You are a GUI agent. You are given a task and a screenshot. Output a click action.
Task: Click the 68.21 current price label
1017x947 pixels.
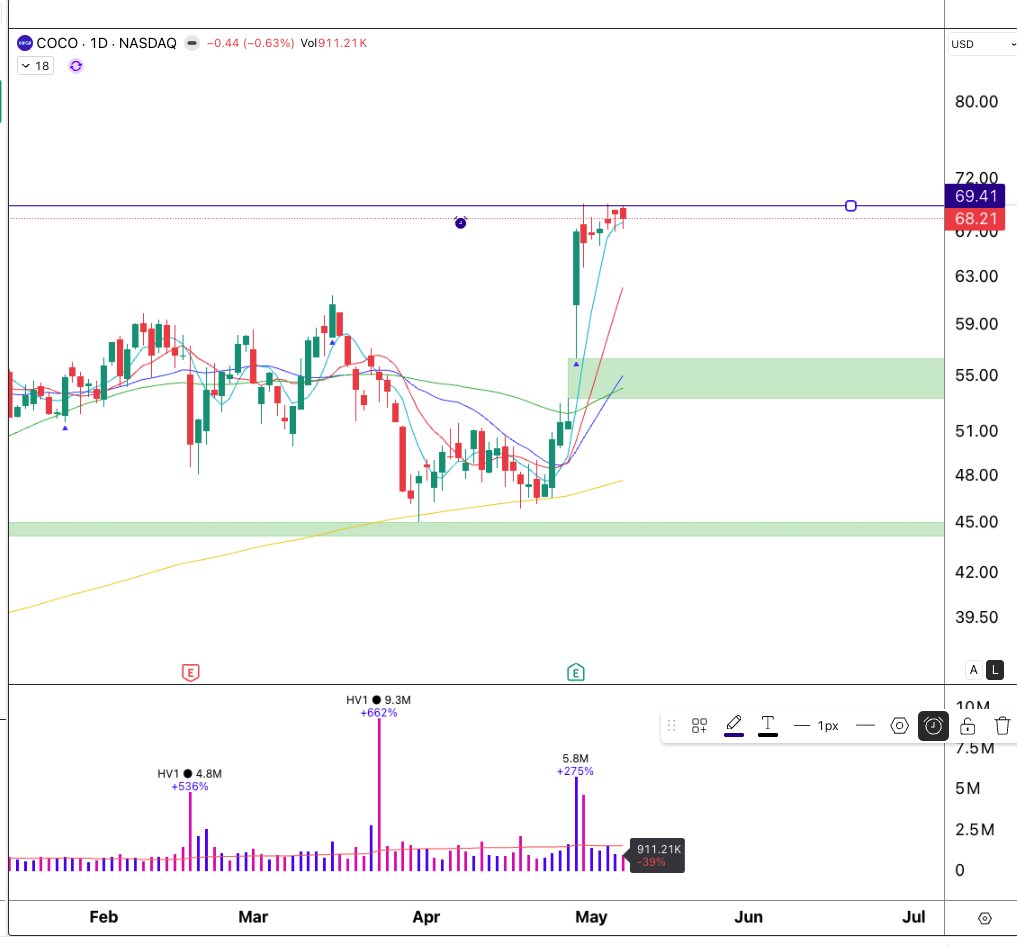coord(975,219)
